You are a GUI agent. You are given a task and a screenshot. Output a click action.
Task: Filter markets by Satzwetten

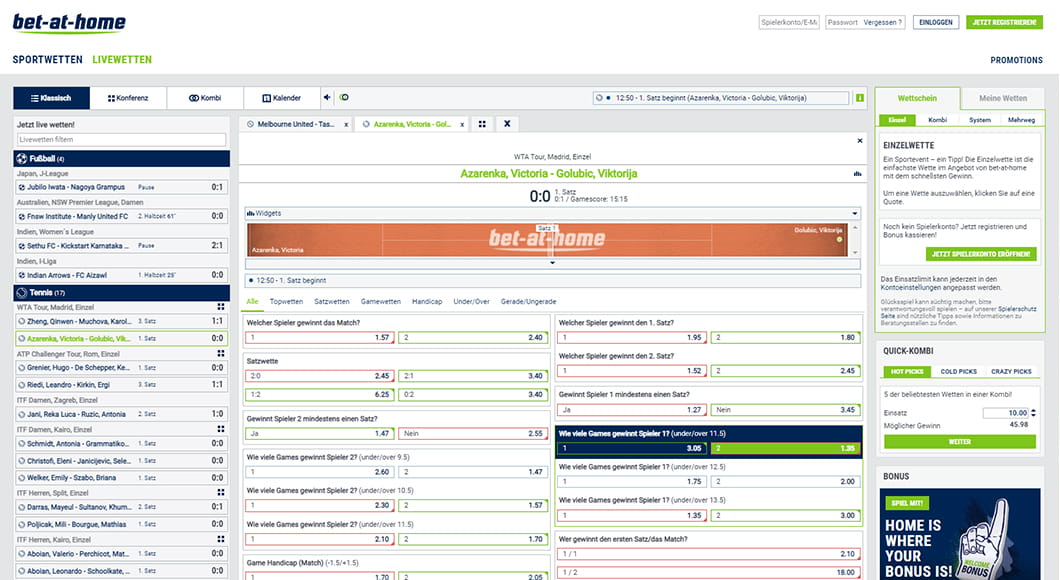click(332, 301)
